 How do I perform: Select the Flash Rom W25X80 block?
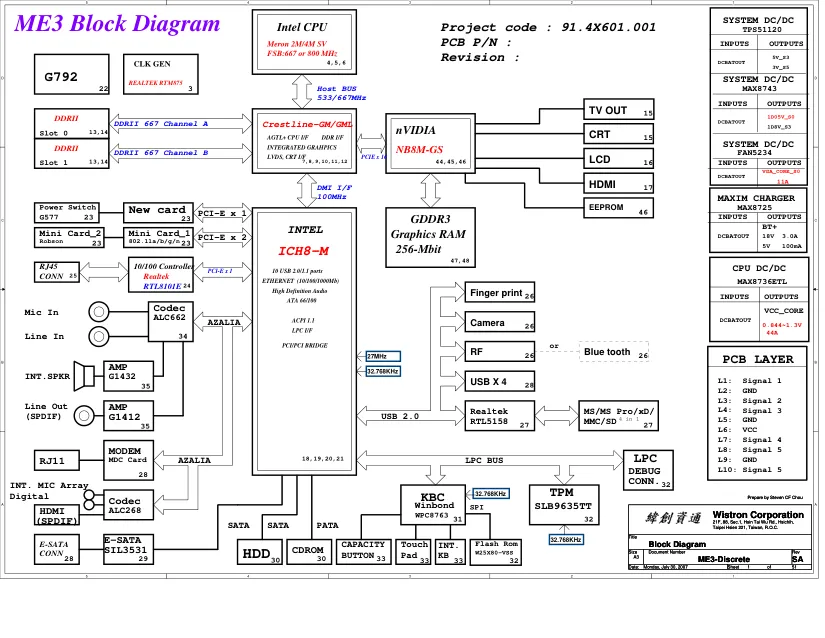coord(496,552)
